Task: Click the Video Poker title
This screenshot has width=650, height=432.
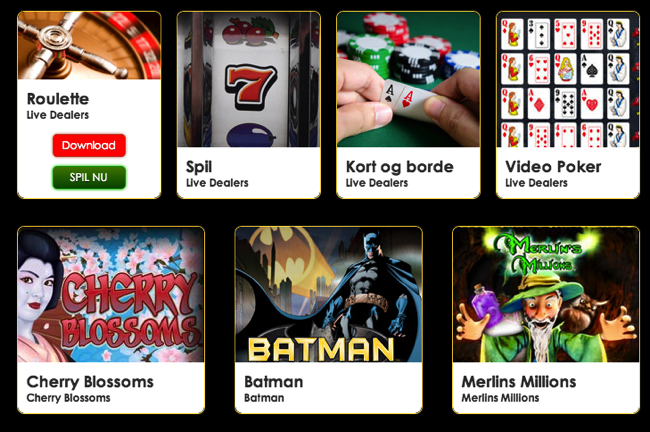Action: (x=553, y=167)
